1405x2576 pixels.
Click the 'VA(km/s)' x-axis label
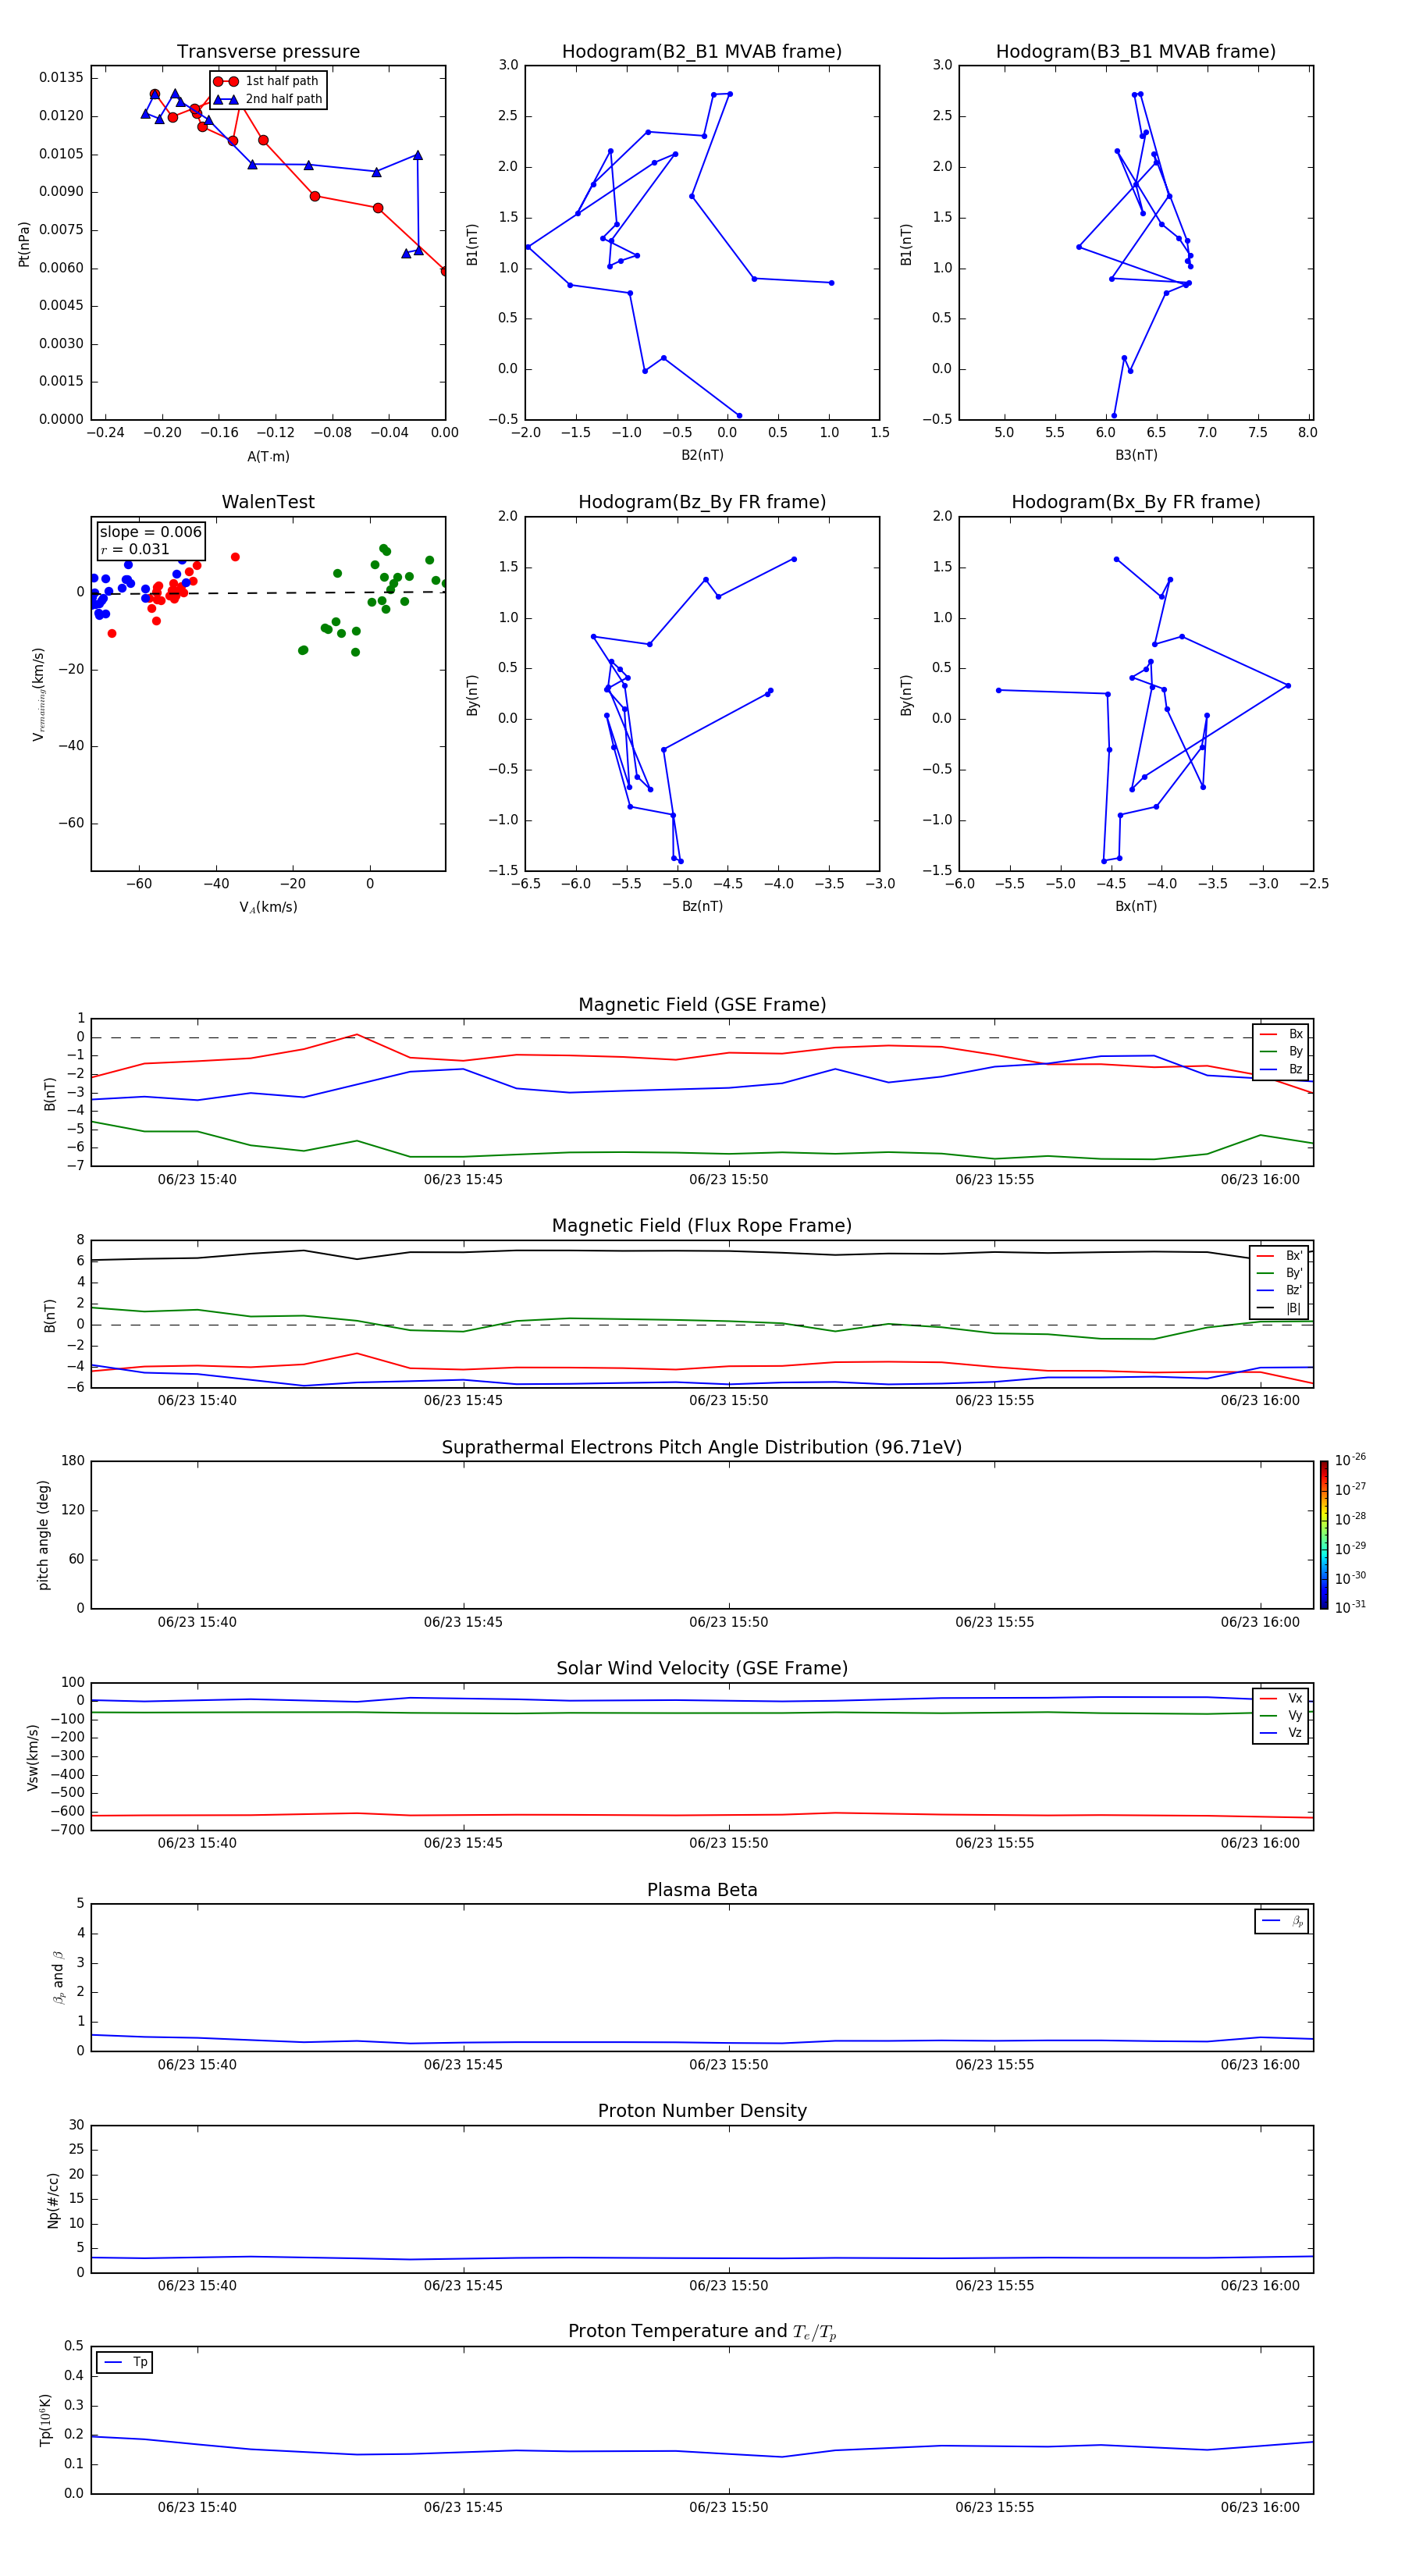(x=268, y=907)
